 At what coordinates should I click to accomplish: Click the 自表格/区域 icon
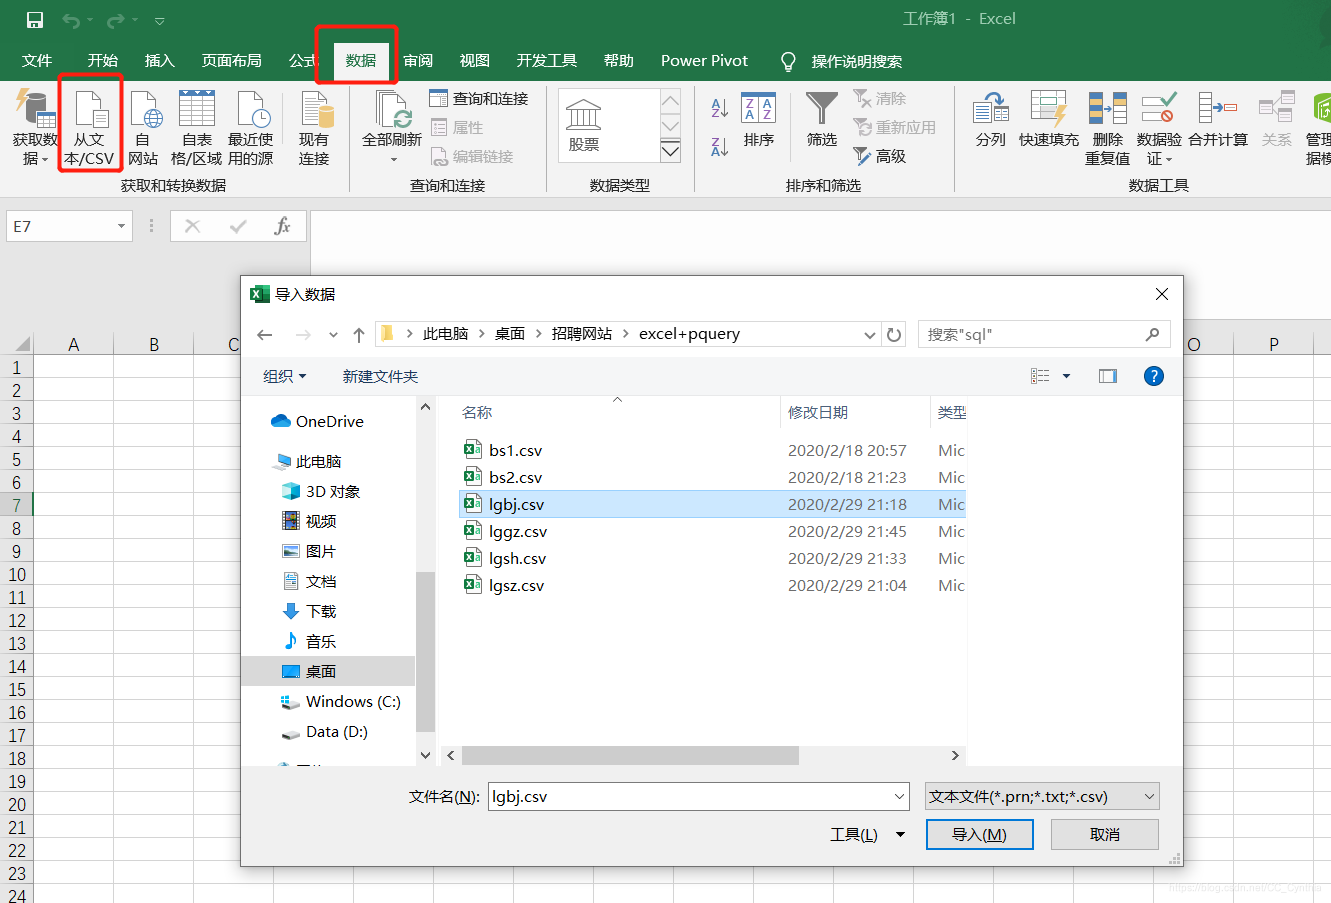point(197,129)
